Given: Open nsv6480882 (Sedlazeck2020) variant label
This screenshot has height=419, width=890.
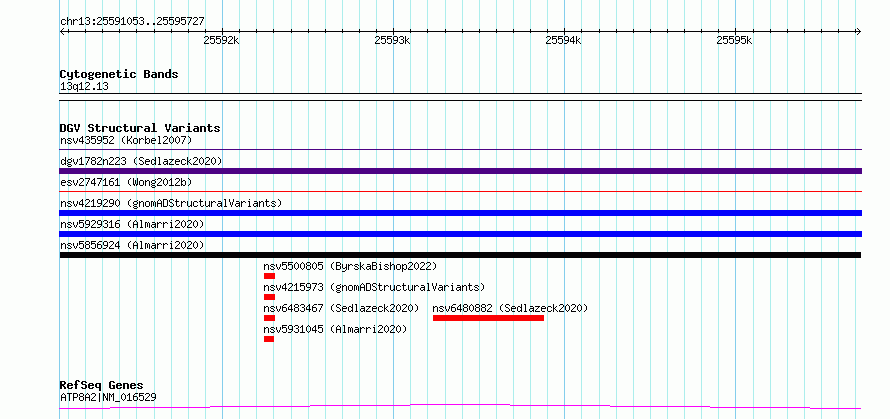Looking at the screenshot, I should tap(510, 308).
